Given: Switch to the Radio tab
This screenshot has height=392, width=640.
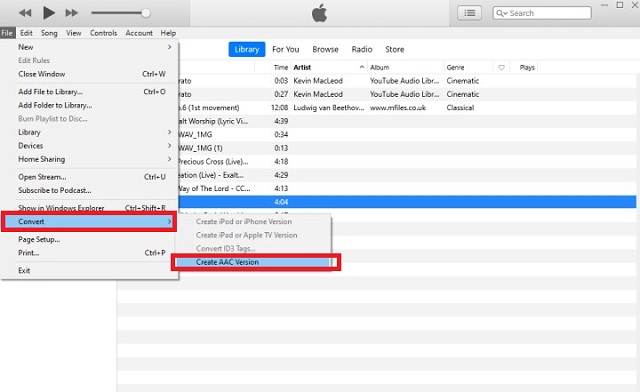Looking at the screenshot, I should 362,49.
